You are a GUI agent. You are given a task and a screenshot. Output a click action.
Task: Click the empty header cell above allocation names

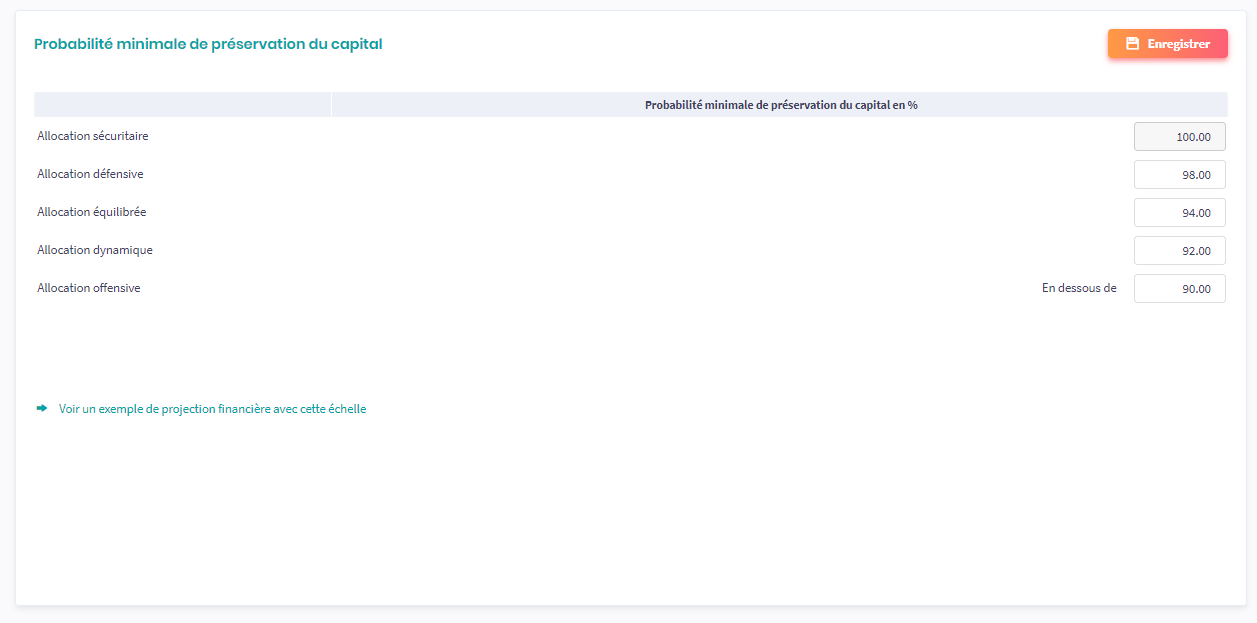(182, 105)
